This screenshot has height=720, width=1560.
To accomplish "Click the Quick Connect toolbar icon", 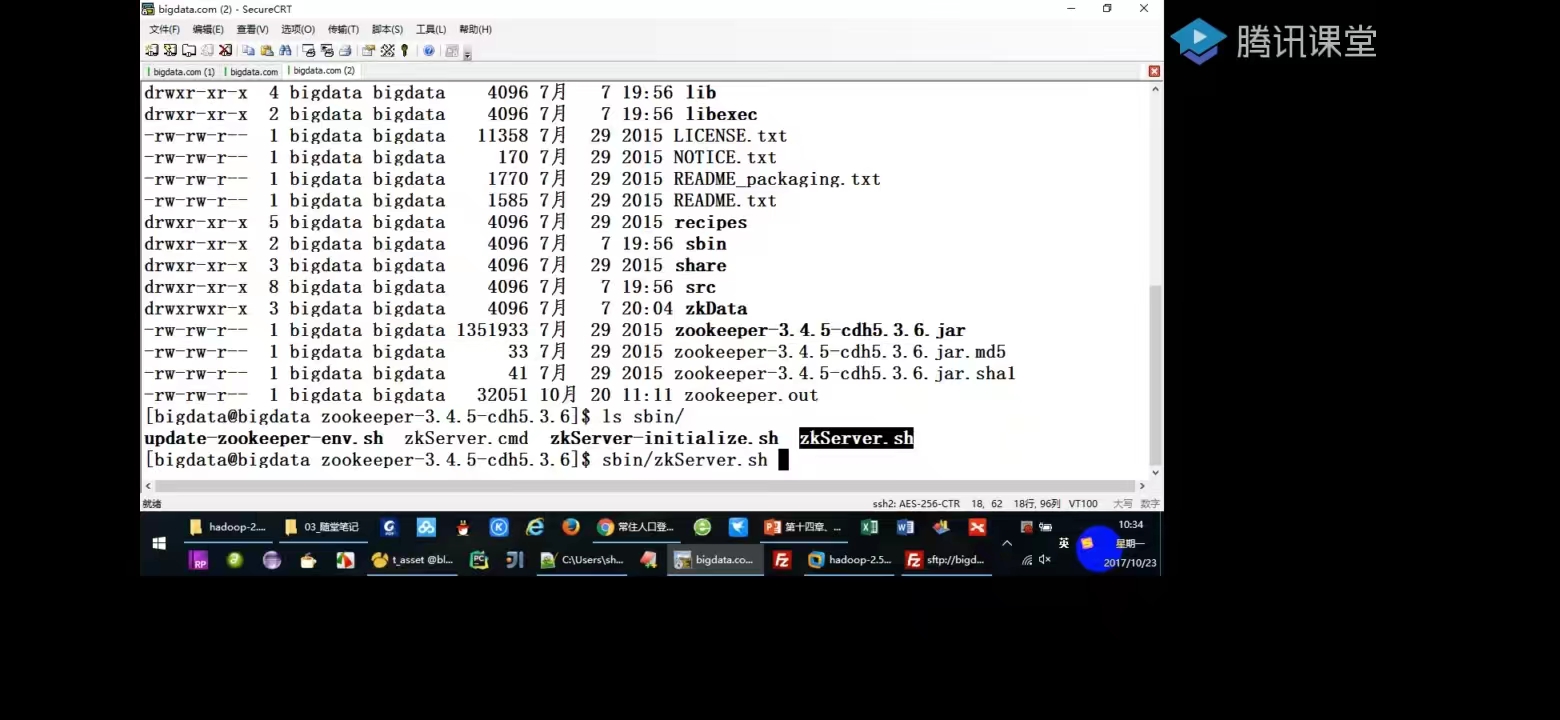I will (170, 50).
